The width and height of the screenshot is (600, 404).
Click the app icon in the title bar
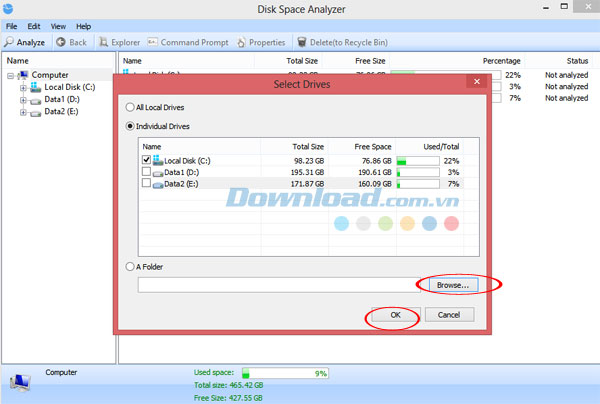(x=9, y=9)
